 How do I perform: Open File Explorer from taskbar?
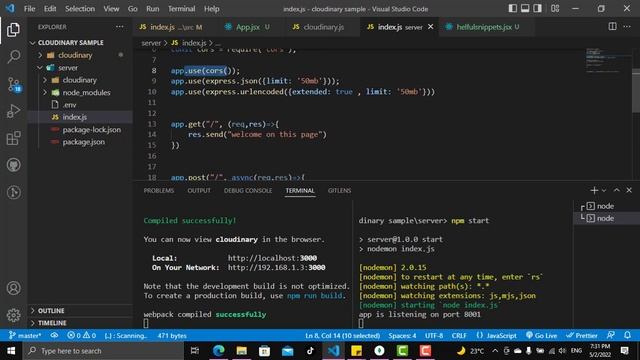(x=242, y=351)
